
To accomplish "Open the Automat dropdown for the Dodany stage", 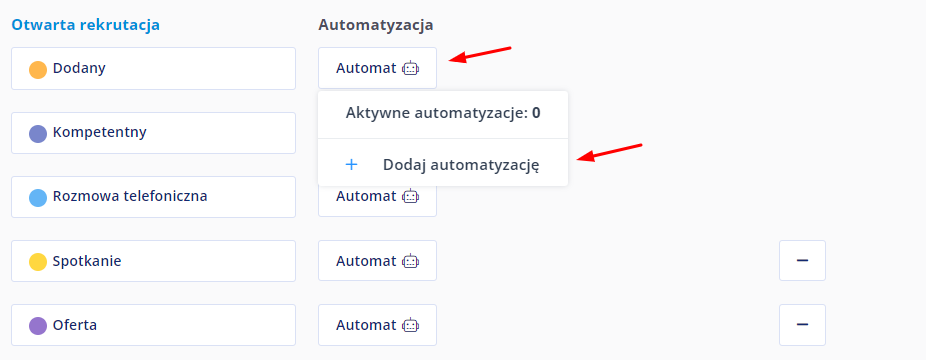I will tap(377, 68).
